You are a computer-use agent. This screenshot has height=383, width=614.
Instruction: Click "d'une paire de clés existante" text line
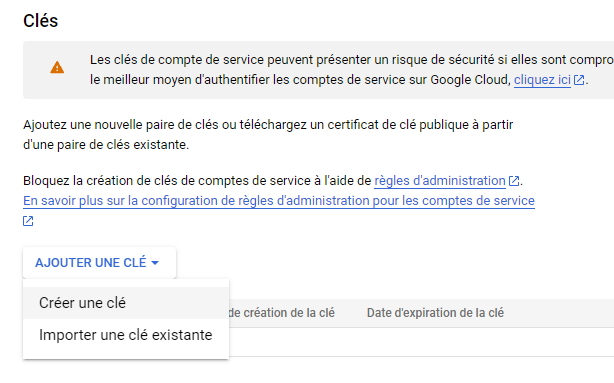click(x=106, y=145)
